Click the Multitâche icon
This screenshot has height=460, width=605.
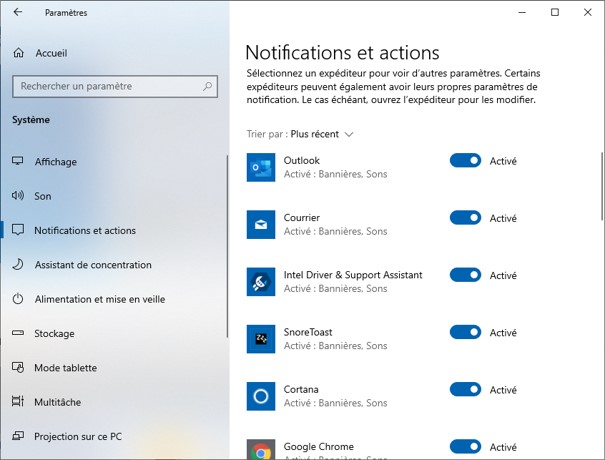(x=18, y=402)
